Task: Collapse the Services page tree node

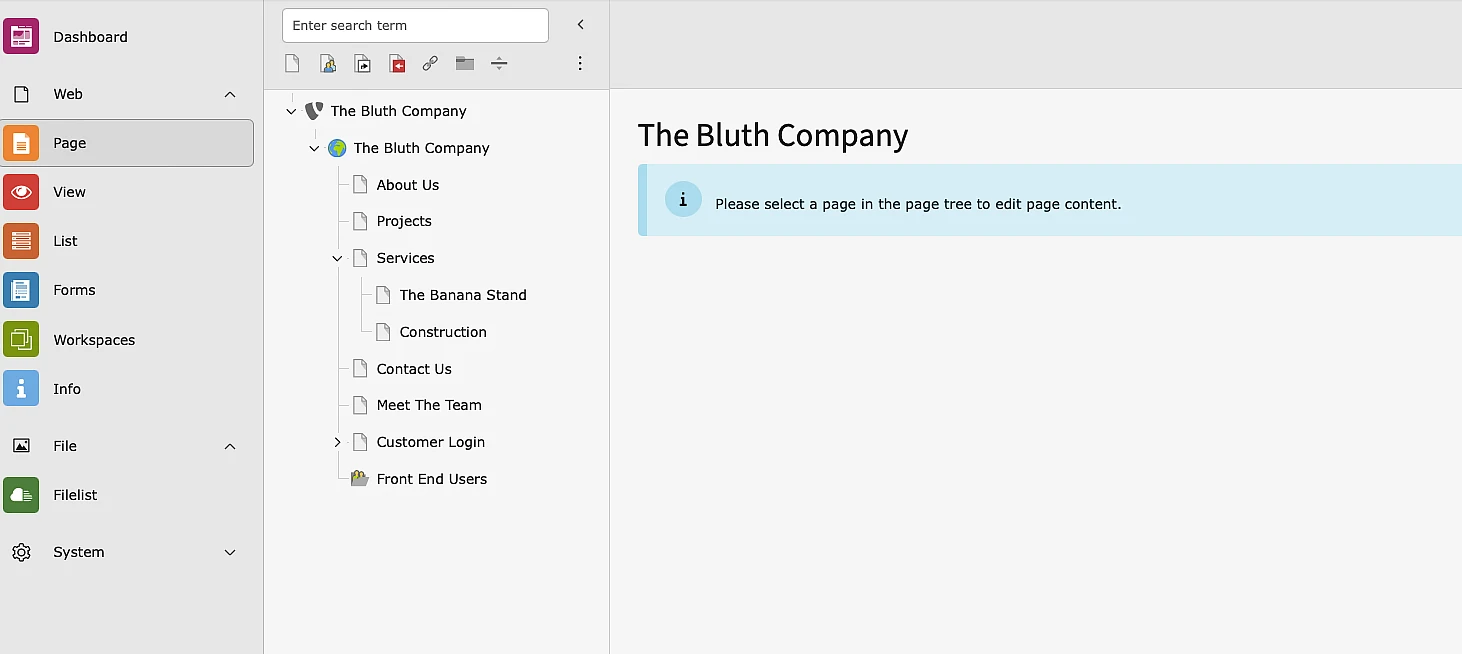Action: click(x=337, y=258)
